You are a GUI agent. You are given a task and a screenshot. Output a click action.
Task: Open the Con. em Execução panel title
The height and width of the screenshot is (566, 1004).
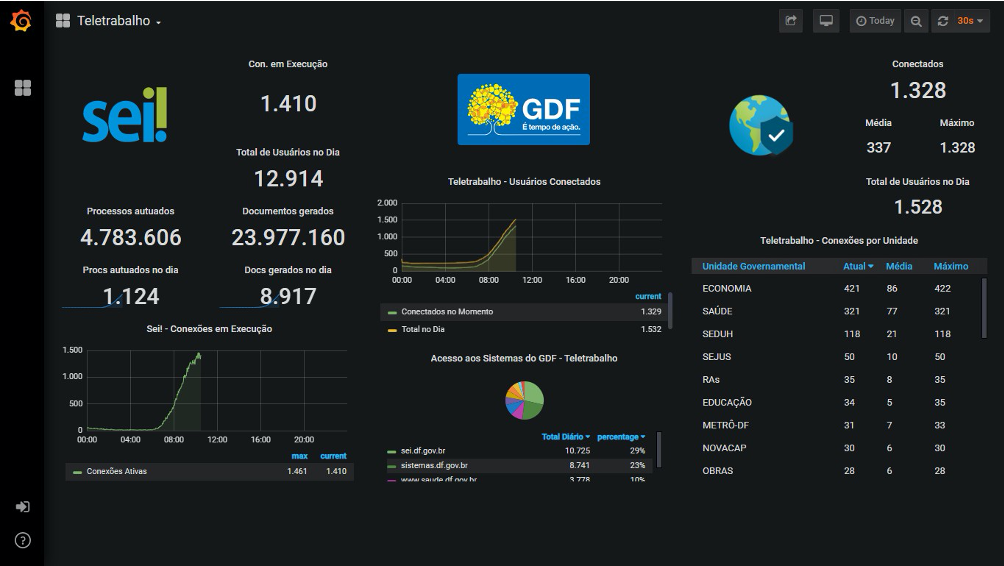[x=288, y=64]
